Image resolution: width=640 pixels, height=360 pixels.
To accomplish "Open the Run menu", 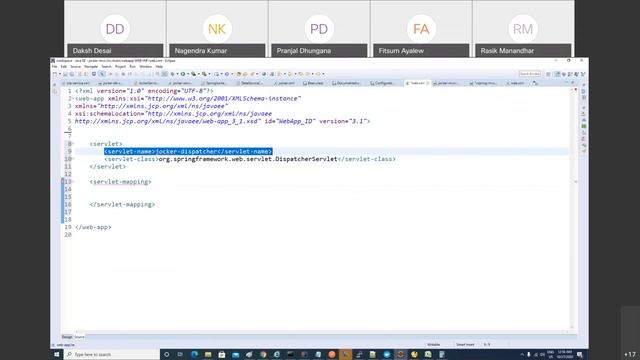I will coord(133,67).
